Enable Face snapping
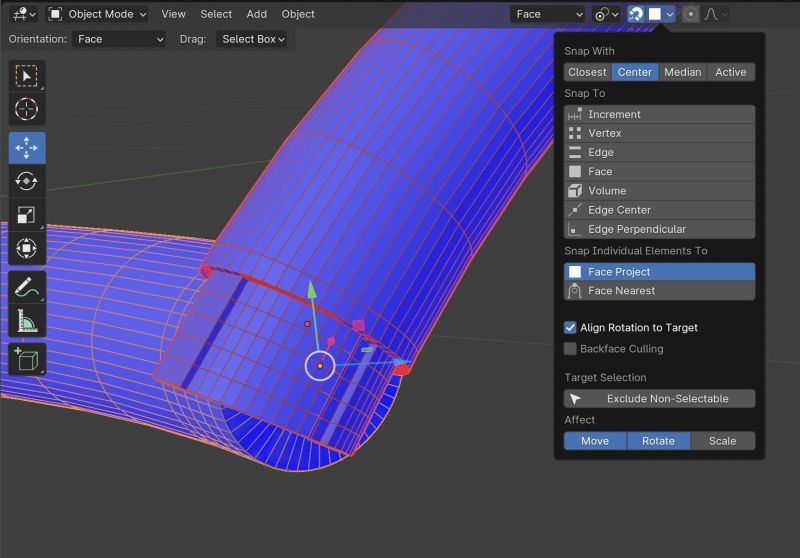Screen dimensions: 800x558 (659, 172)
